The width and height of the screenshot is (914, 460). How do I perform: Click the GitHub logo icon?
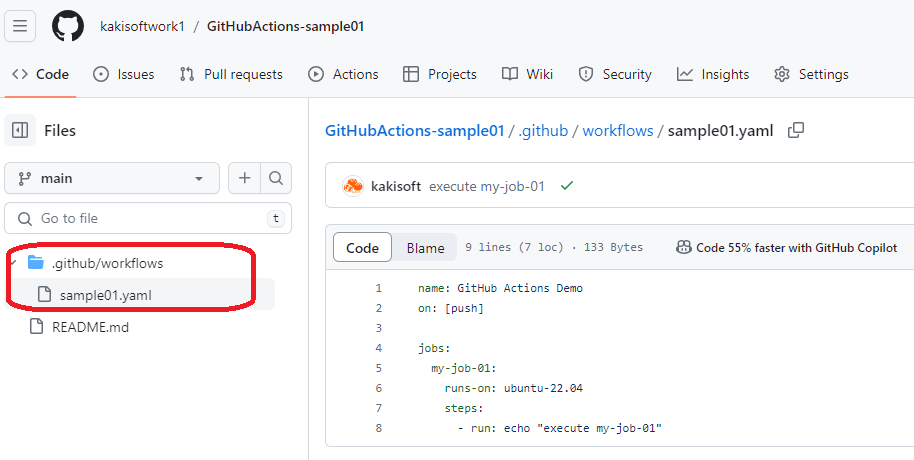coord(68,26)
